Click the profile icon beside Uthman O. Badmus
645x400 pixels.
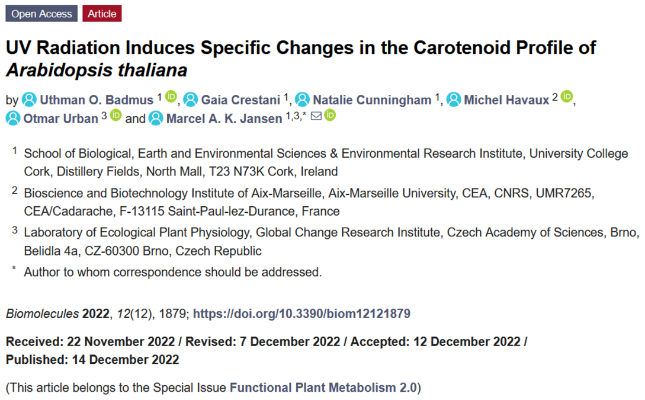(x=30, y=99)
